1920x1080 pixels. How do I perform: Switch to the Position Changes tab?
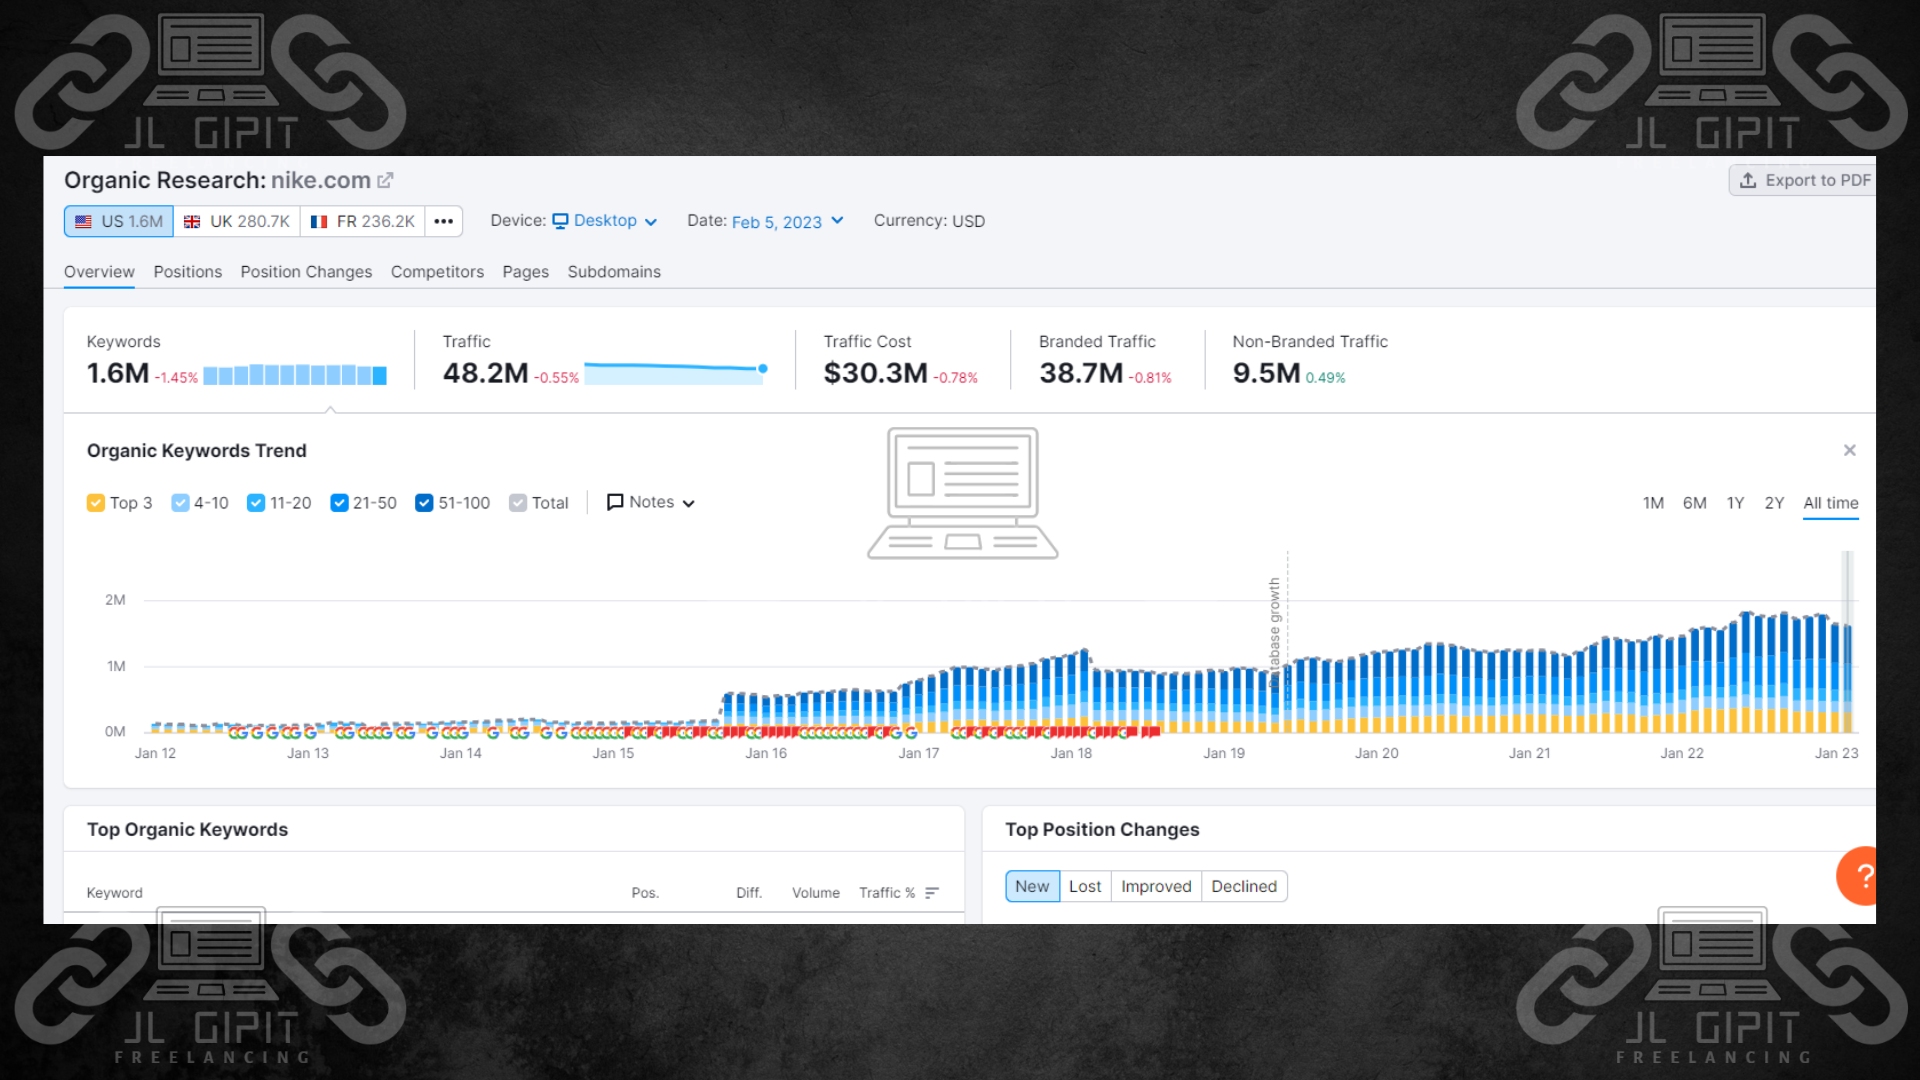click(x=306, y=272)
